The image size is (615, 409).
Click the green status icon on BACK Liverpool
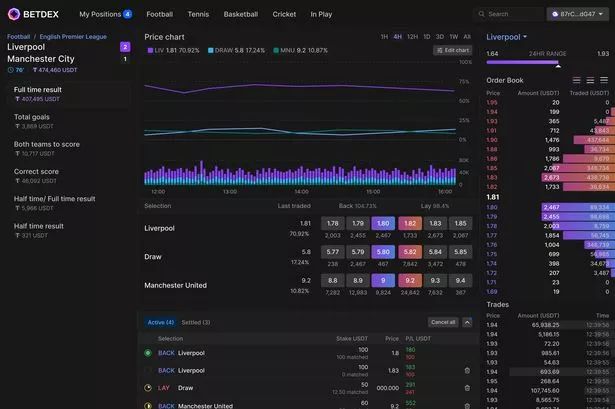coord(148,353)
